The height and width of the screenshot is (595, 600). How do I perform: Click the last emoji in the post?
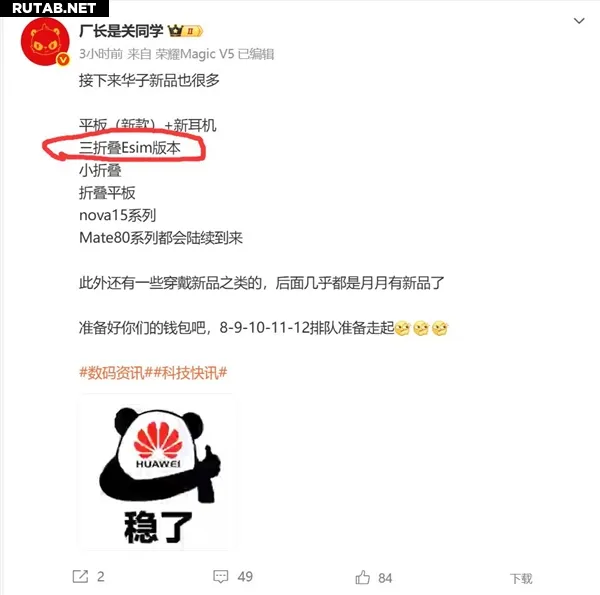[440, 328]
